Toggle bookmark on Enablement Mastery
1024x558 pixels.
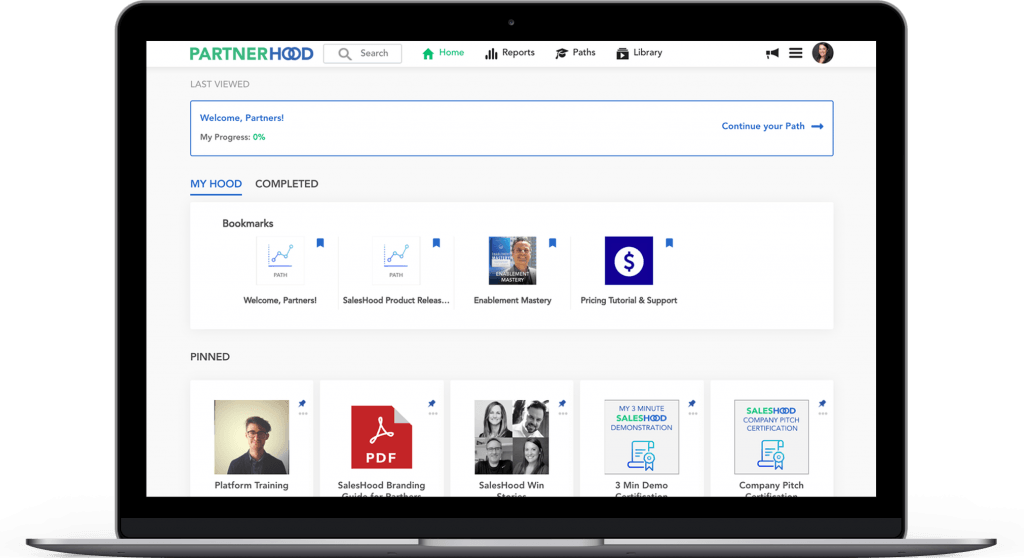(x=552, y=243)
